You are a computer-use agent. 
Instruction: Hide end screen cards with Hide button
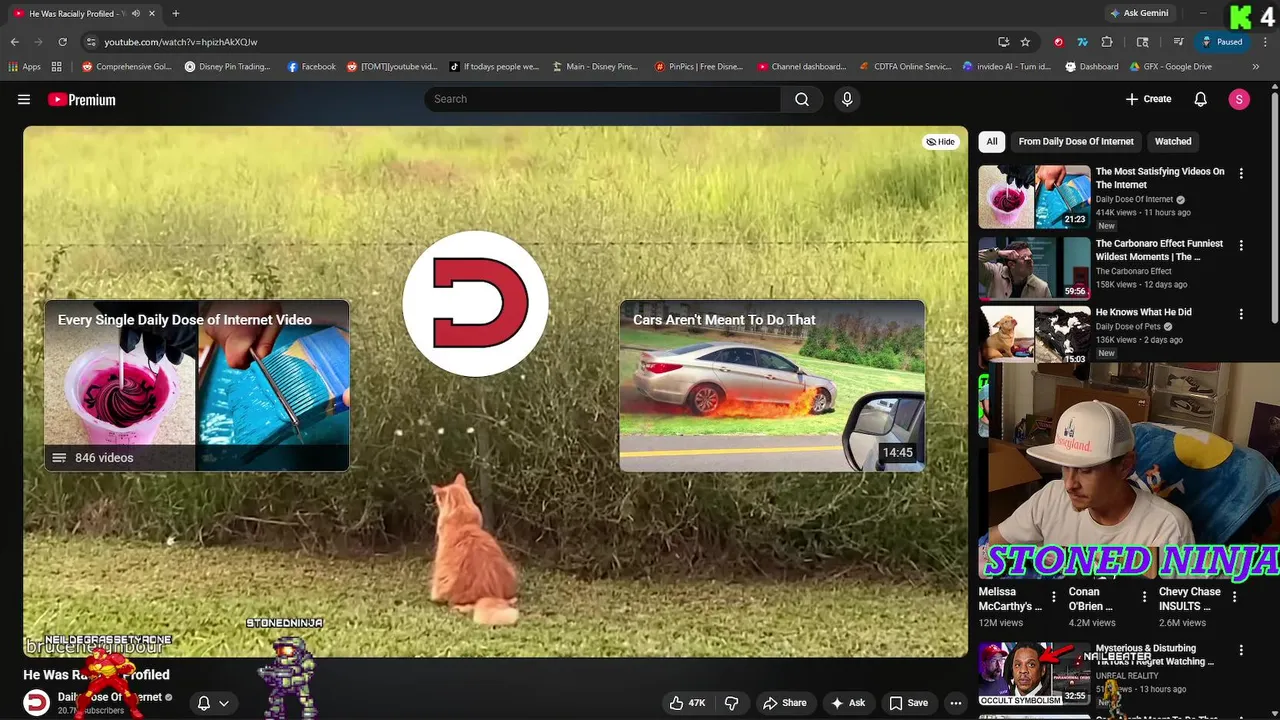[940, 142]
